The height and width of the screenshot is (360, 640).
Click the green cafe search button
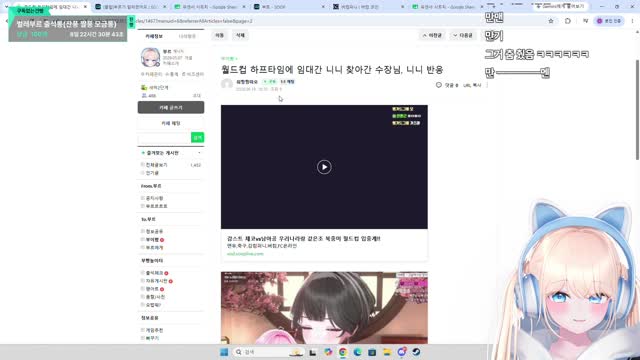click(198, 138)
